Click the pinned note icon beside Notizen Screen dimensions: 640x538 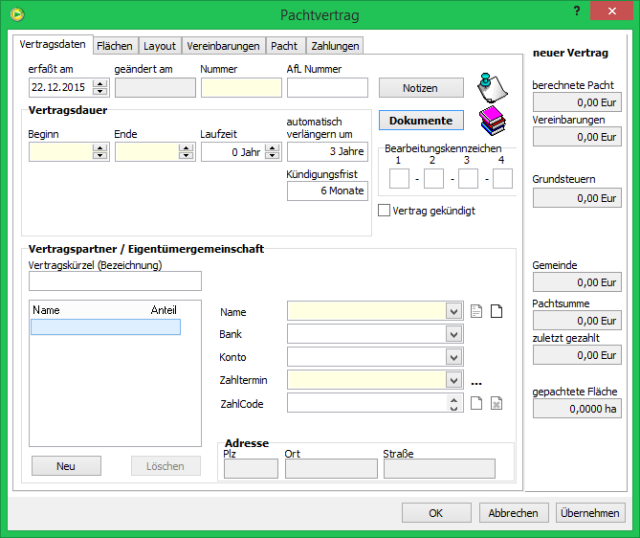(x=492, y=87)
